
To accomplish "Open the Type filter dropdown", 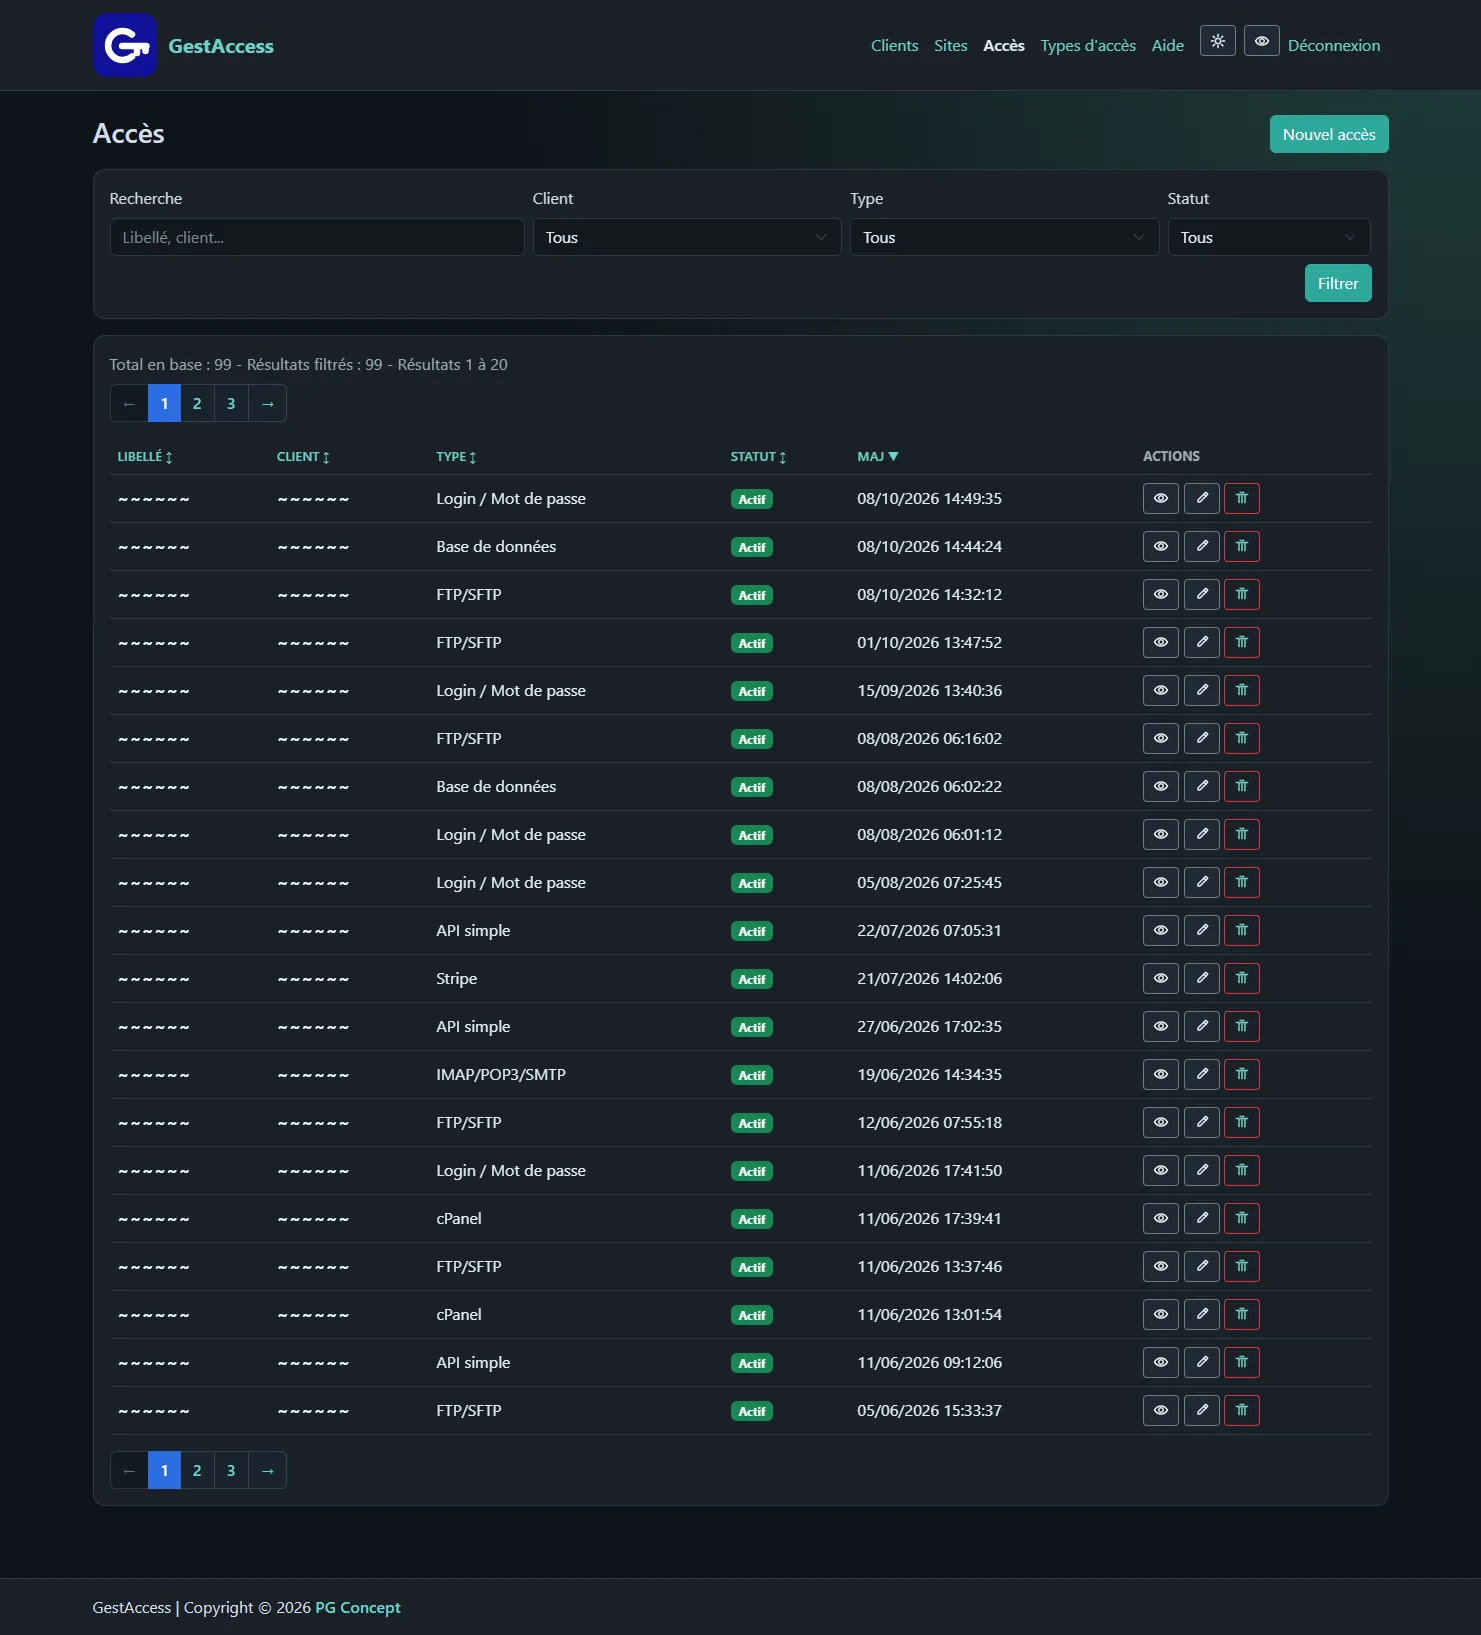I will point(1004,237).
